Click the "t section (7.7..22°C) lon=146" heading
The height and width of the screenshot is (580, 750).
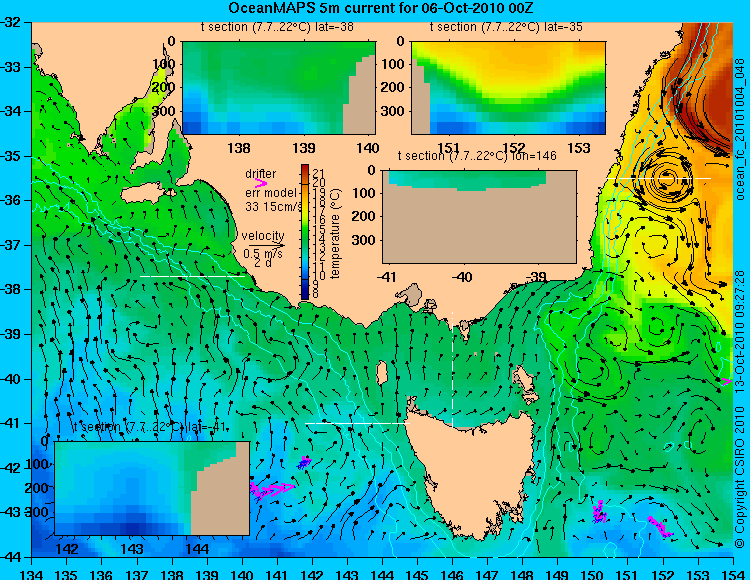point(477,156)
